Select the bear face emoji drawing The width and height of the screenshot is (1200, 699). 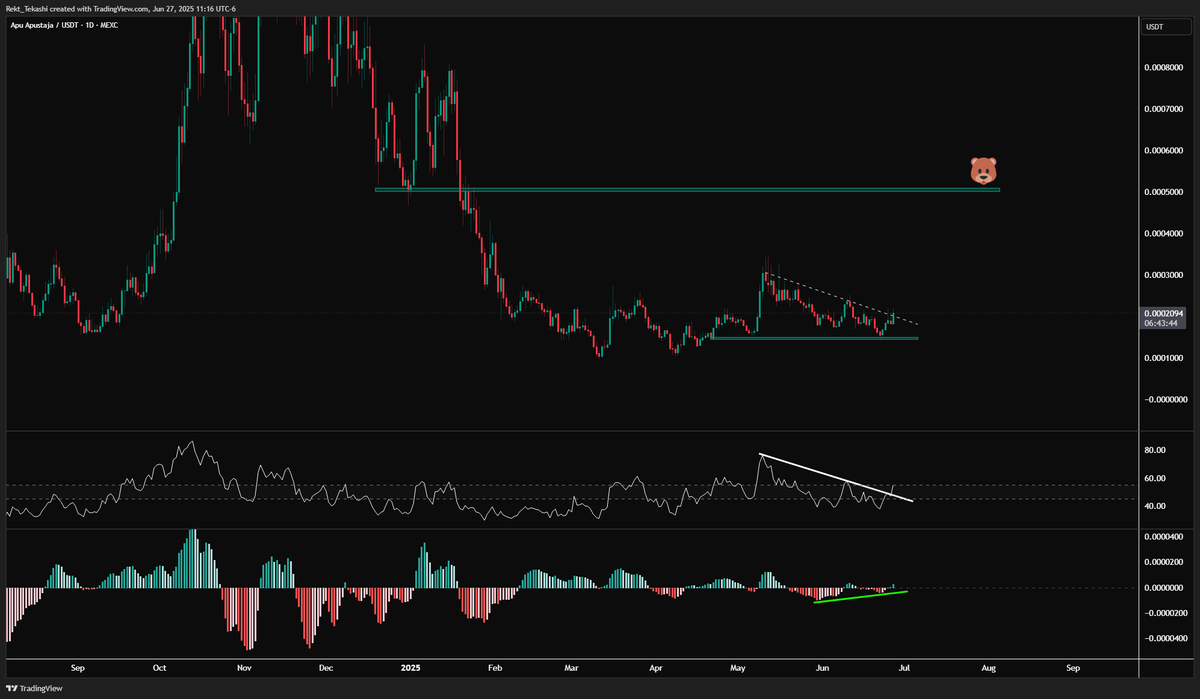click(x=985, y=170)
